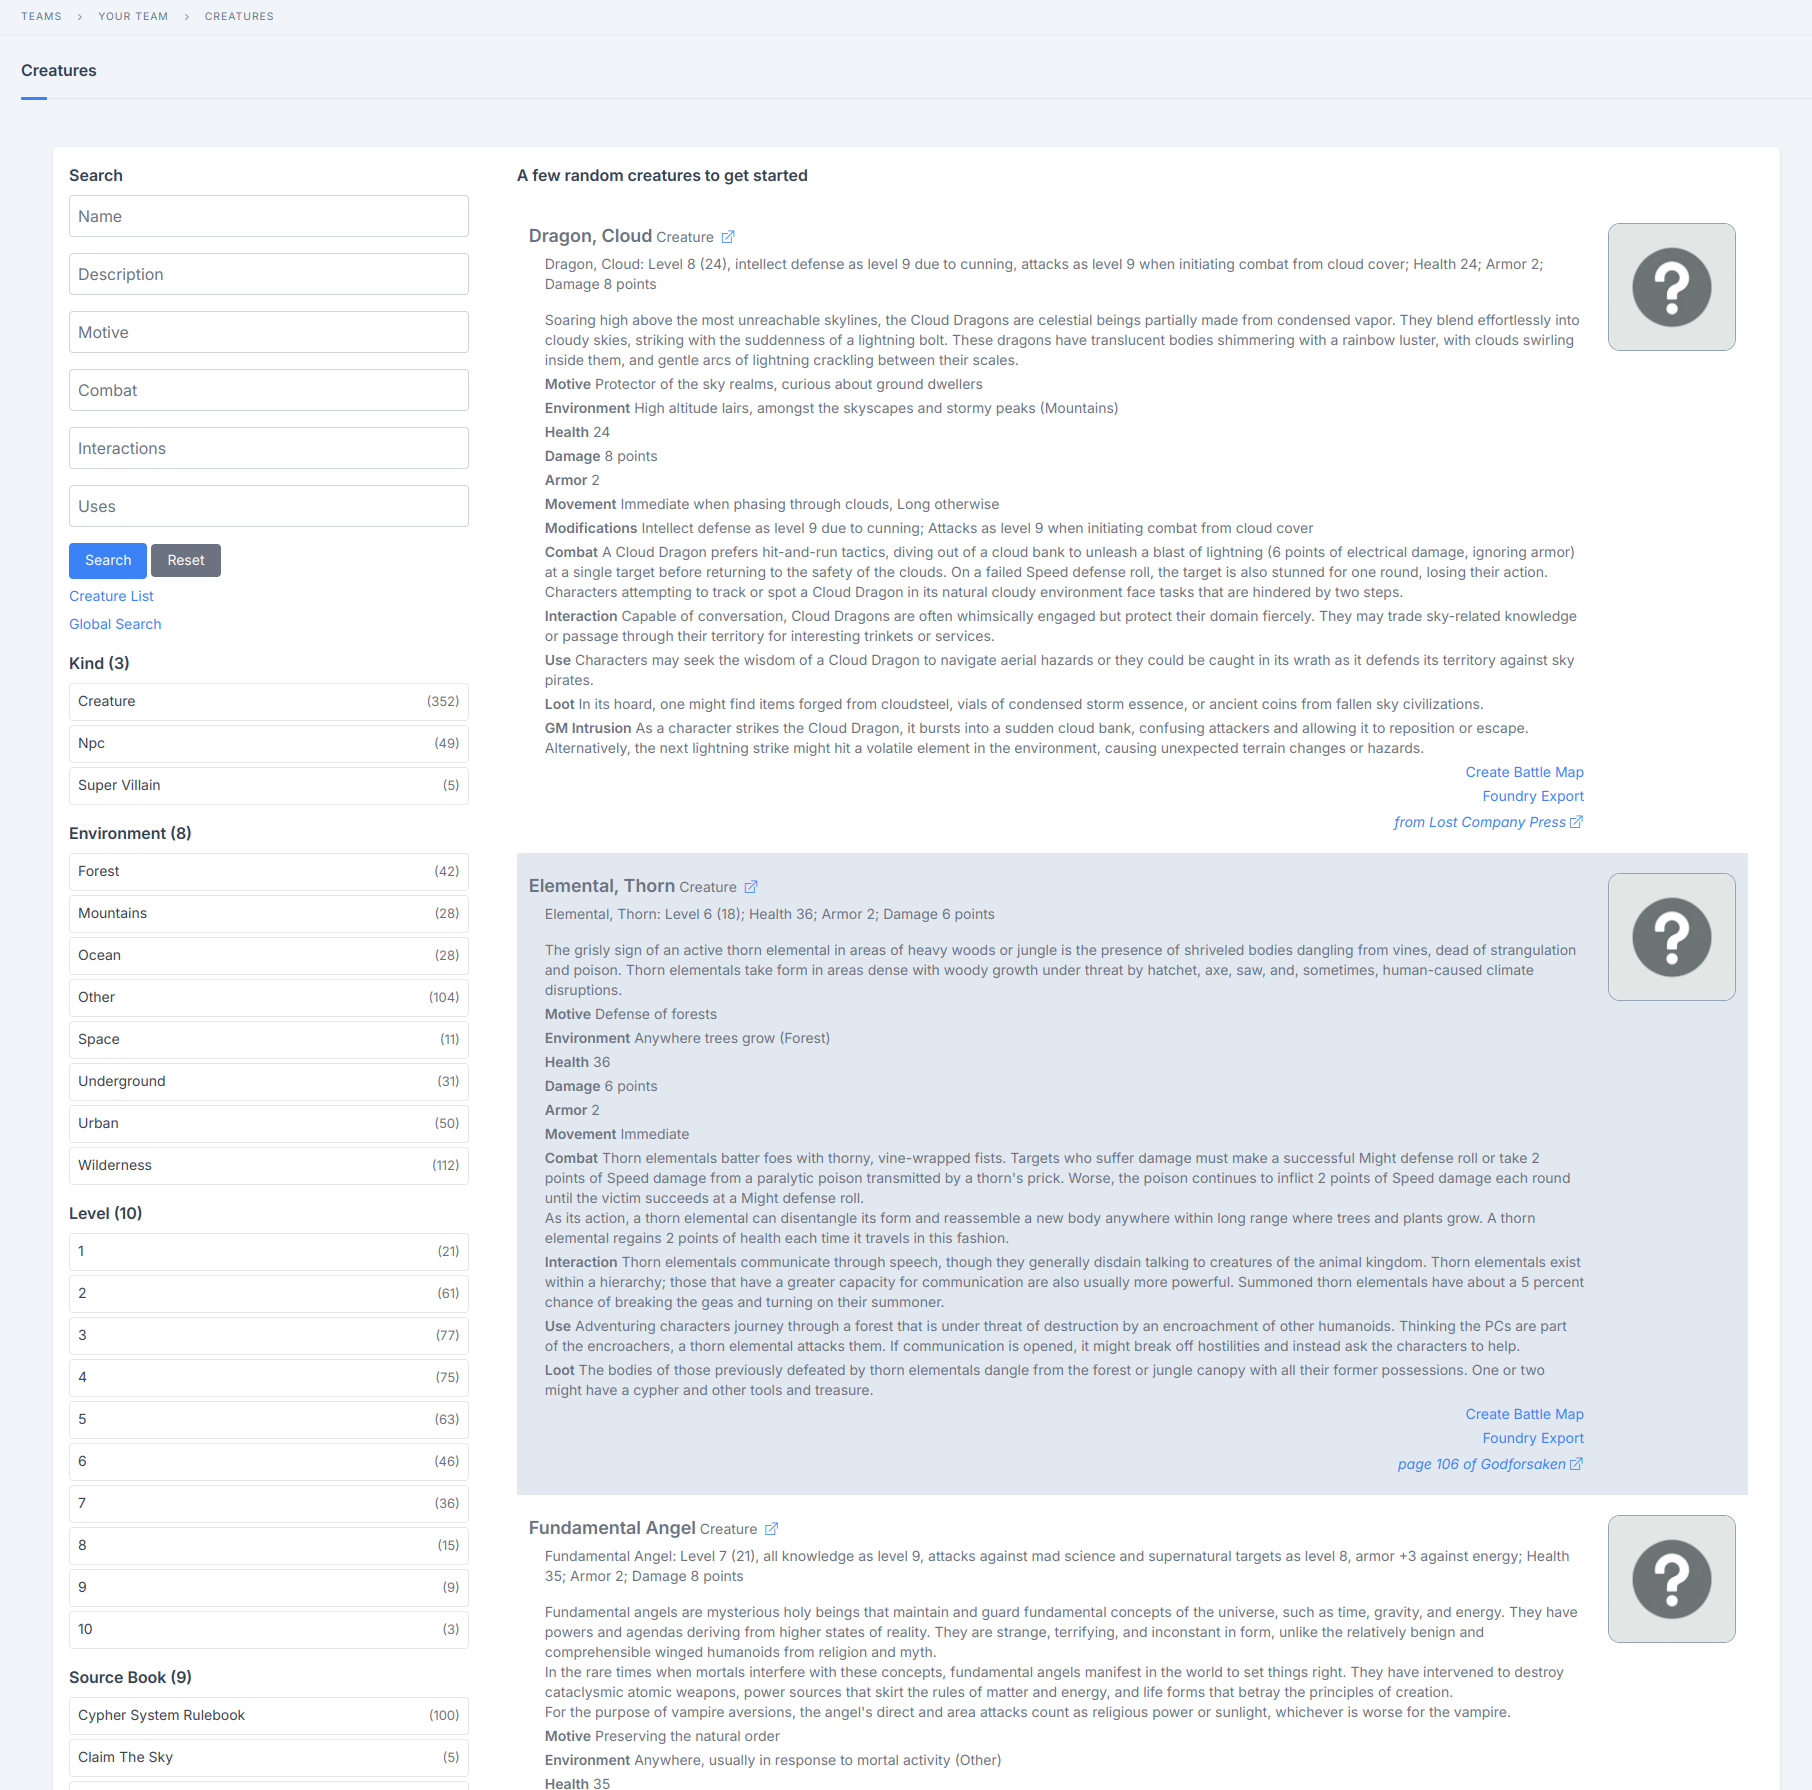Viewport: 1812px width, 1790px height.
Task: Open Dragon, Cloud external link icon
Action: click(728, 237)
